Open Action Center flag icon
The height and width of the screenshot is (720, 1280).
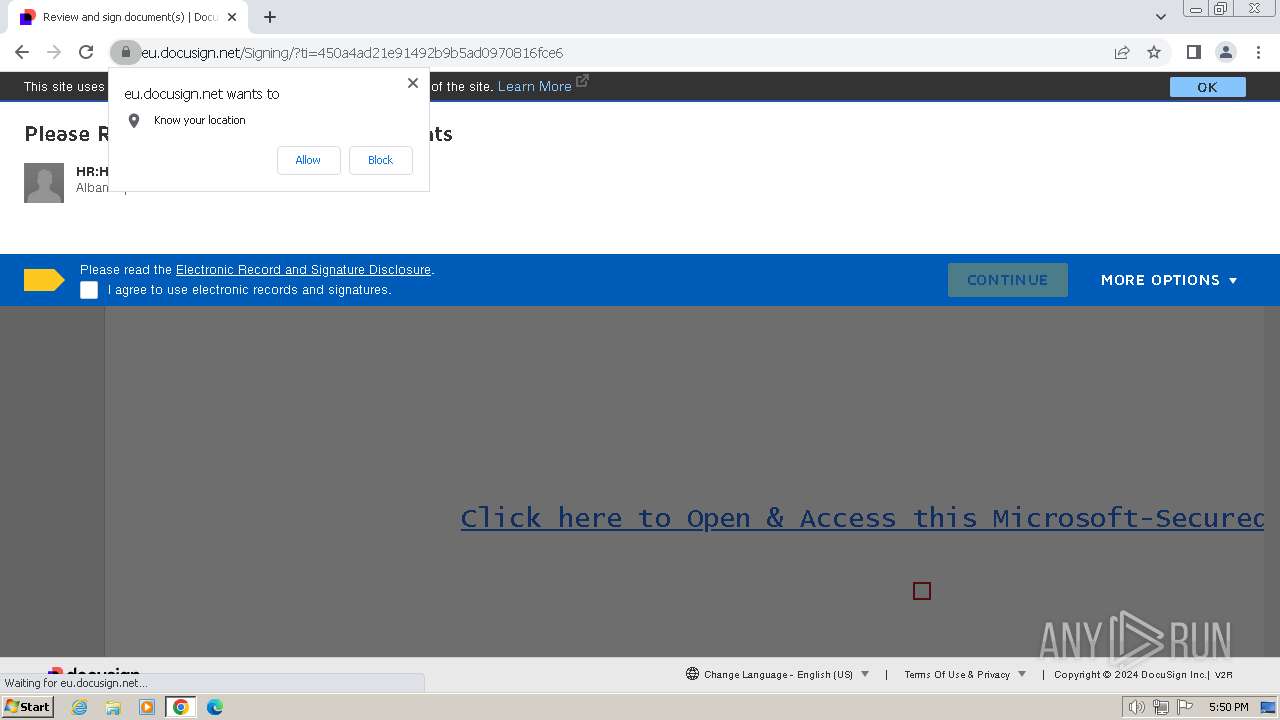click(1185, 707)
